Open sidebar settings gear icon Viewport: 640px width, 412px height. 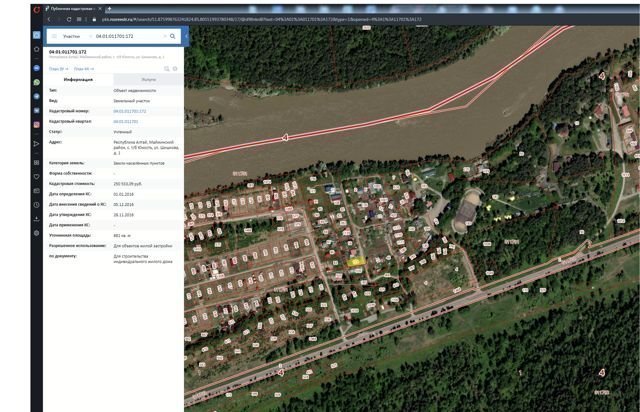click(x=36, y=233)
